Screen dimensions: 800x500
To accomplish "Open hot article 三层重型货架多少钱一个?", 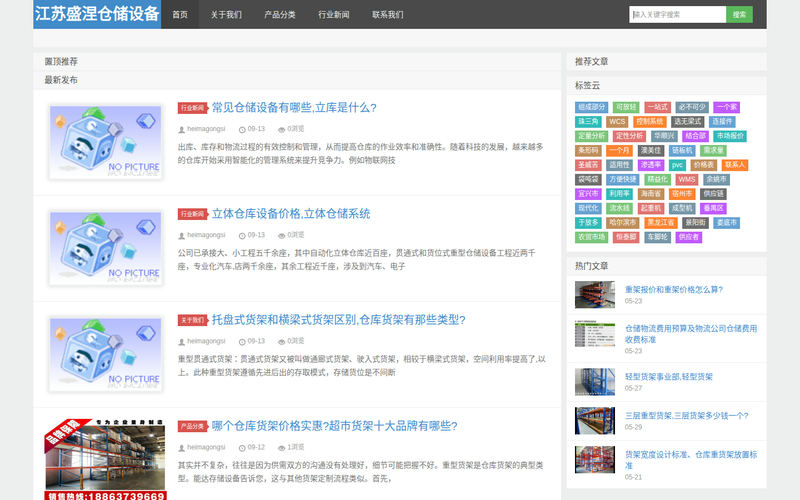I will 687,416.
